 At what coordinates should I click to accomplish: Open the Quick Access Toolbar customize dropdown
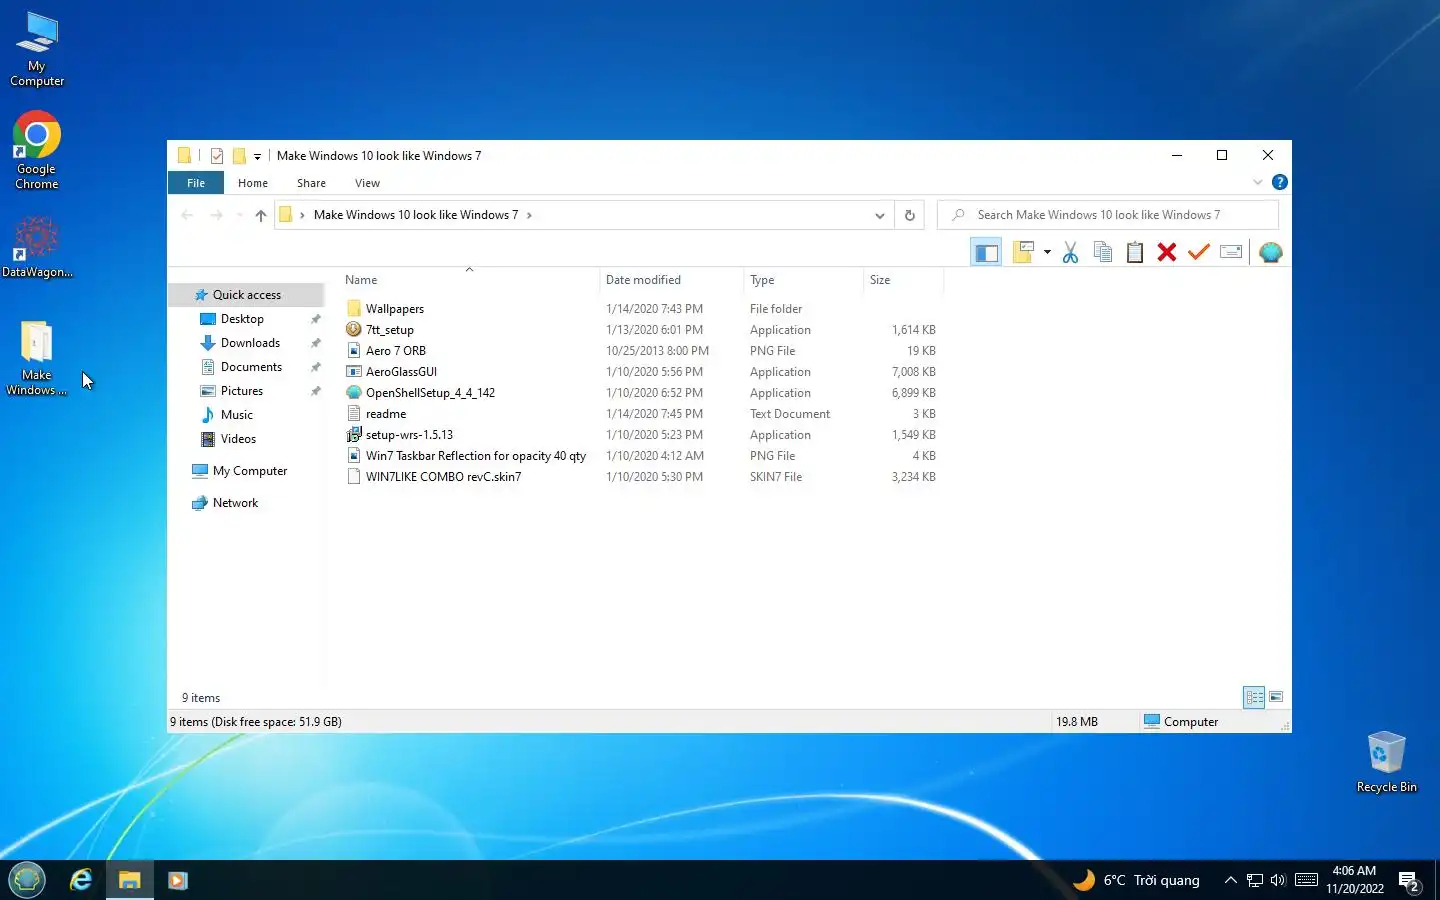(x=257, y=156)
